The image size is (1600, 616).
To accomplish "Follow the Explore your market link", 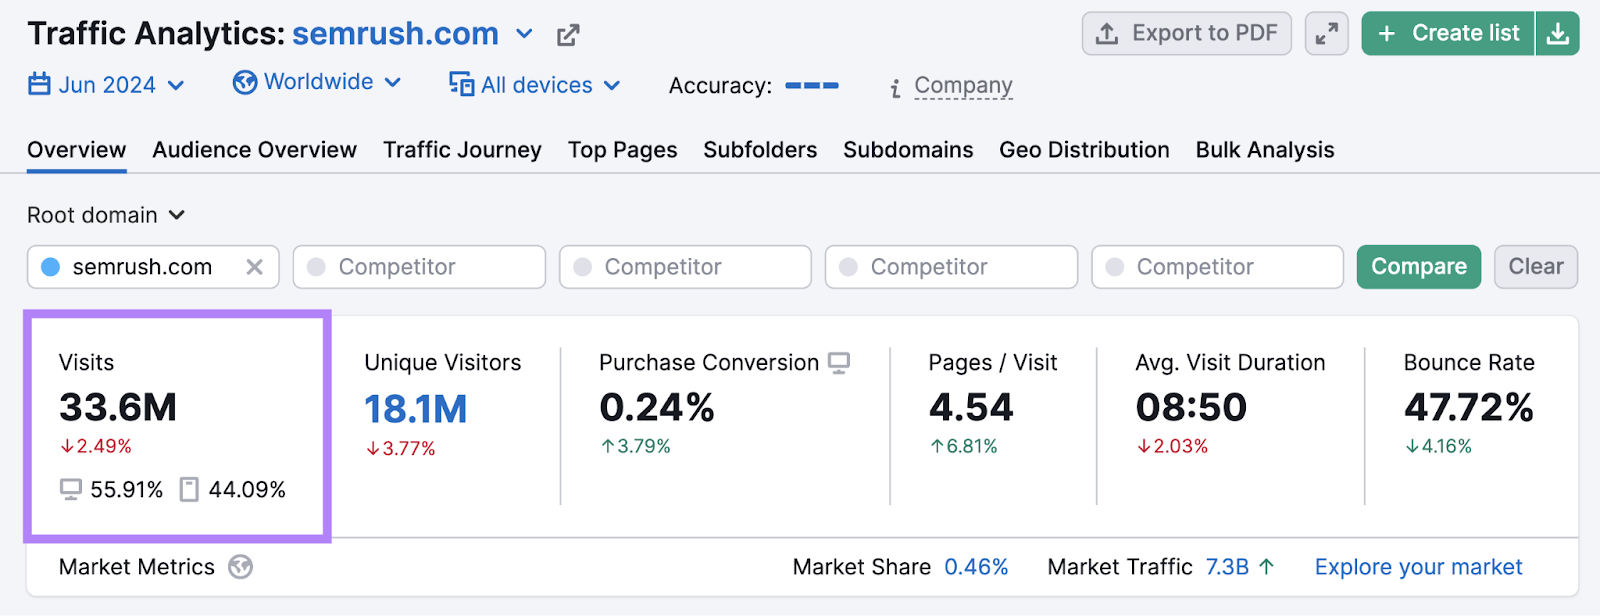I will pyautogui.click(x=1418, y=567).
